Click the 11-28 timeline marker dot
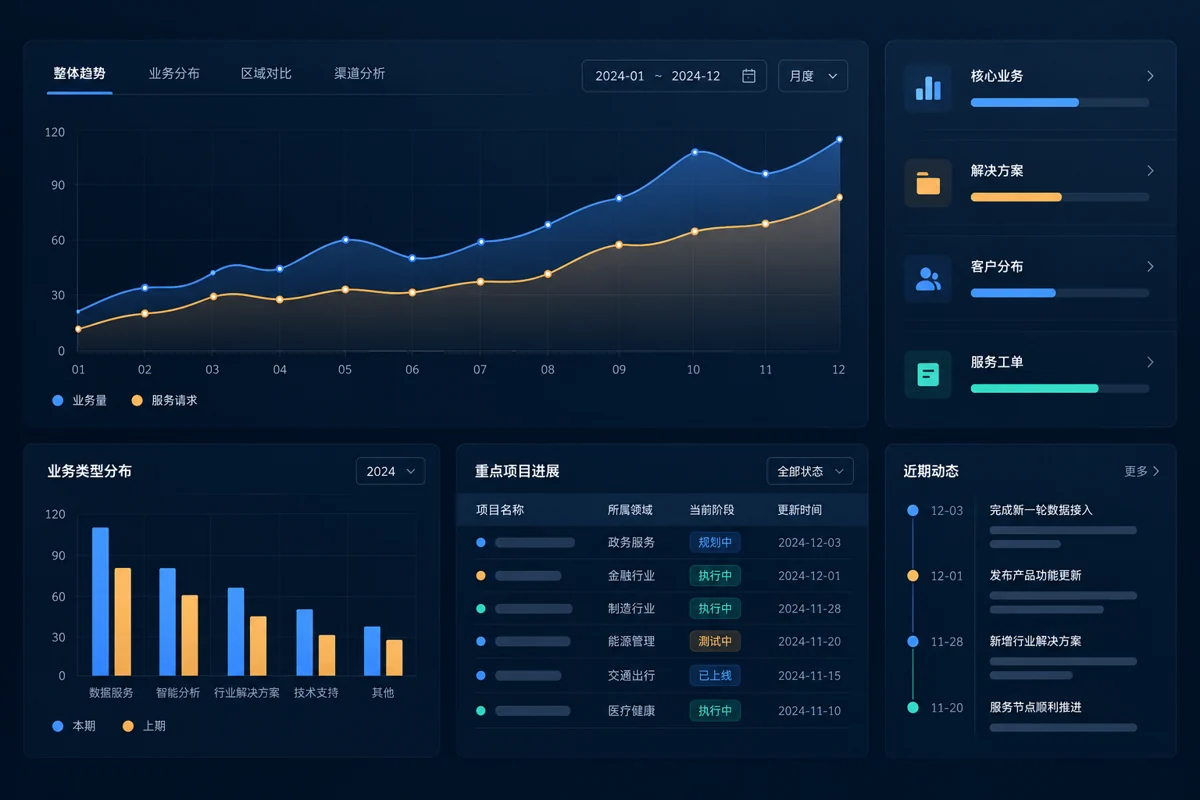1200x800 pixels. (x=913, y=642)
